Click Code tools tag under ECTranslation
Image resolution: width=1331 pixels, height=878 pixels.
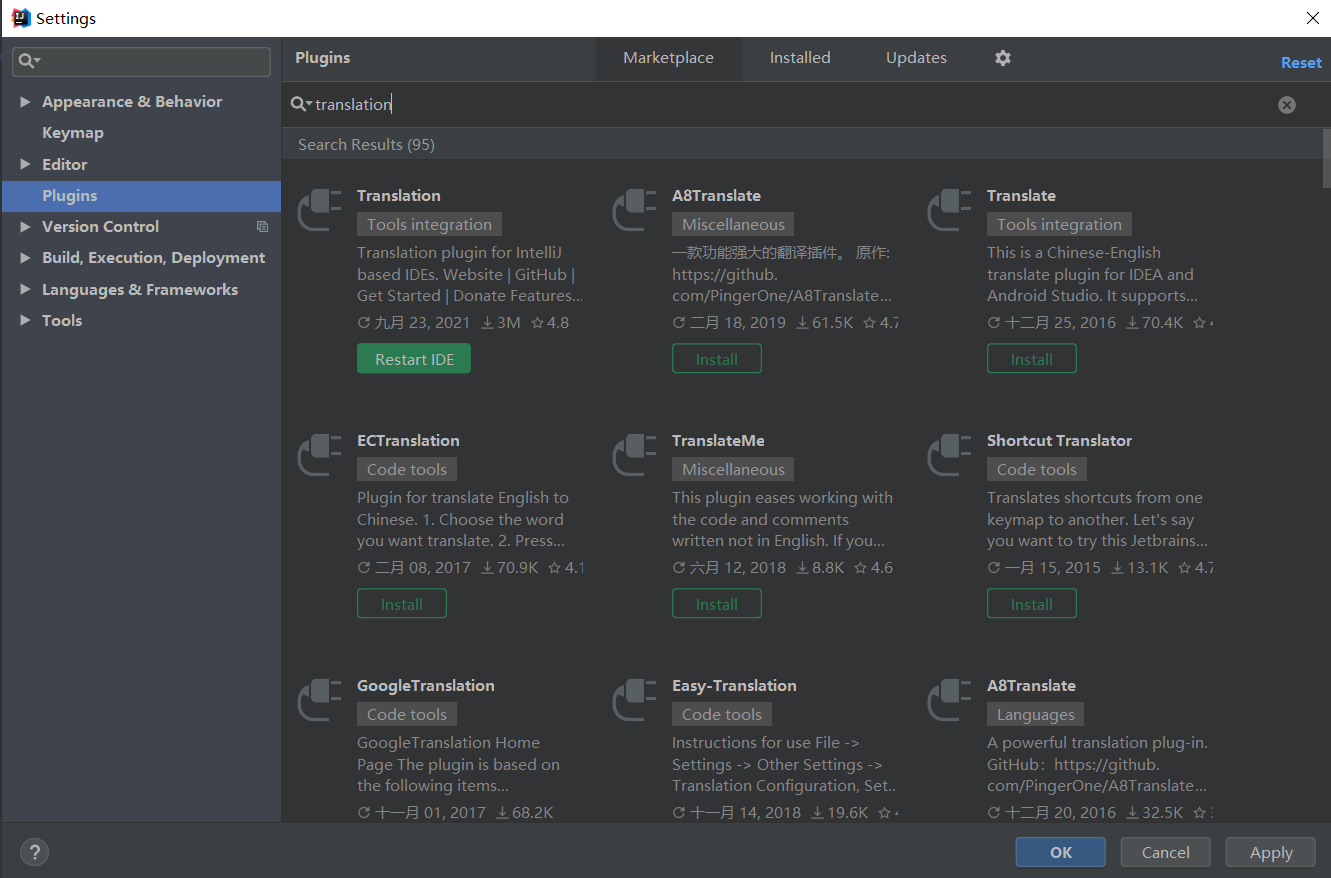click(x=407, y=470)
